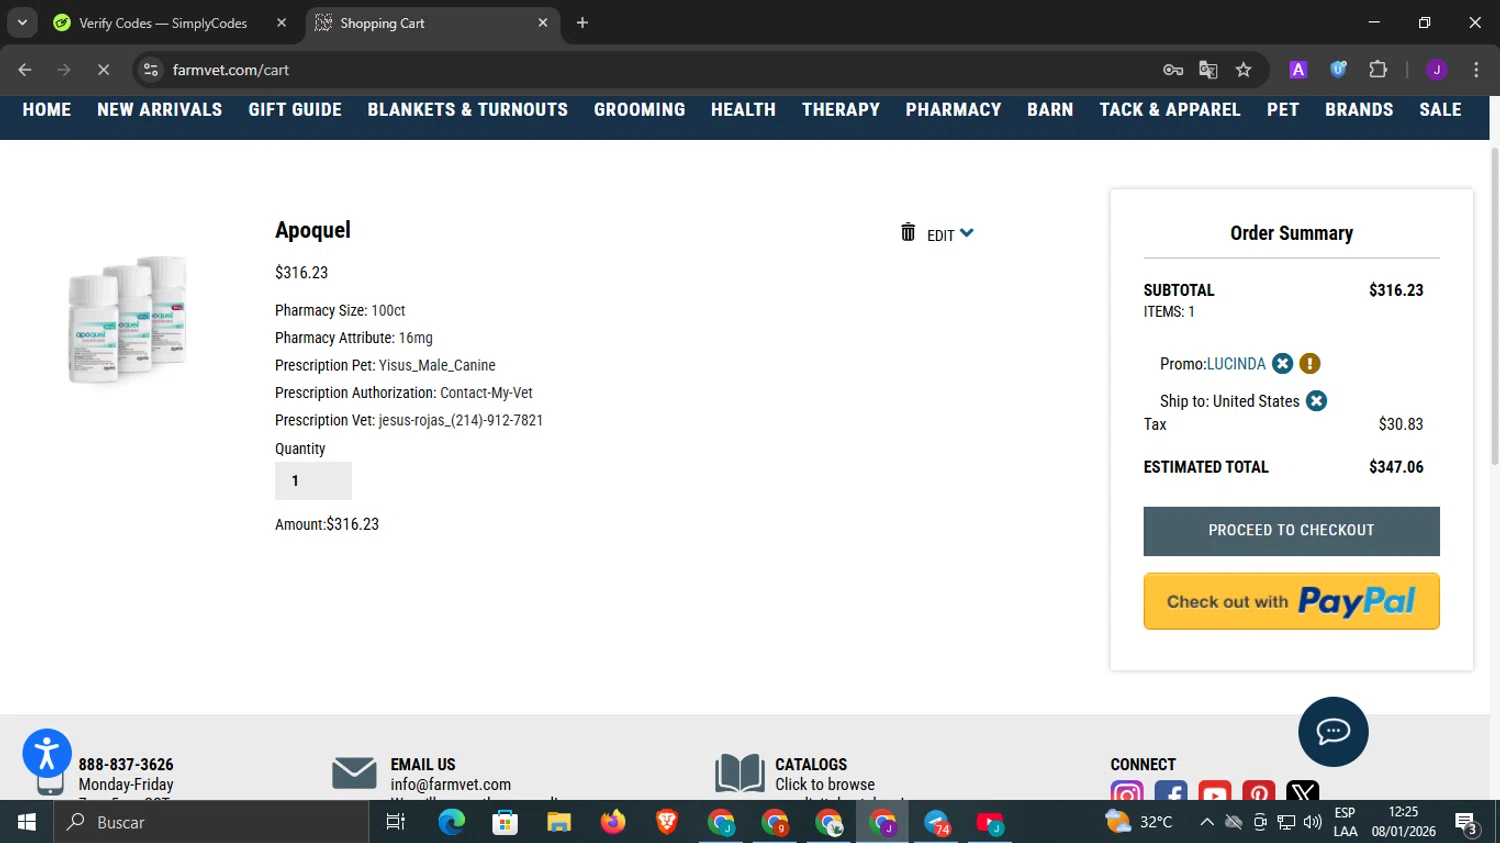Screen dimensions: 1500x843
Task: Open the SALE menu
Action: coord(1440,110)
